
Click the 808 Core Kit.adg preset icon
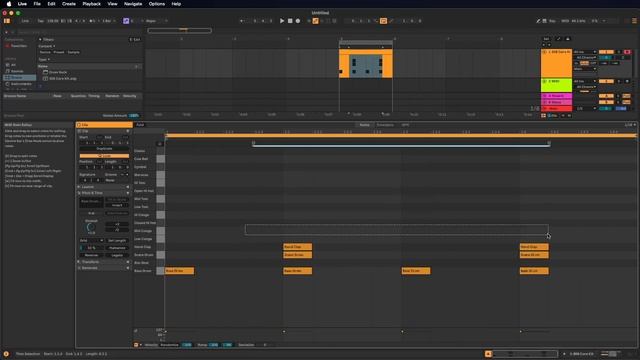point(45,78)
